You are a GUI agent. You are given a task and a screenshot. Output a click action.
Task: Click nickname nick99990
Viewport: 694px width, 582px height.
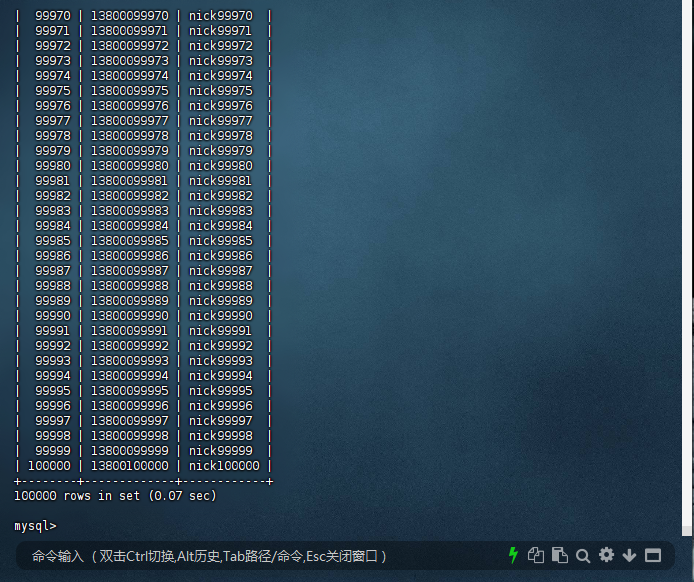point(221,316)
